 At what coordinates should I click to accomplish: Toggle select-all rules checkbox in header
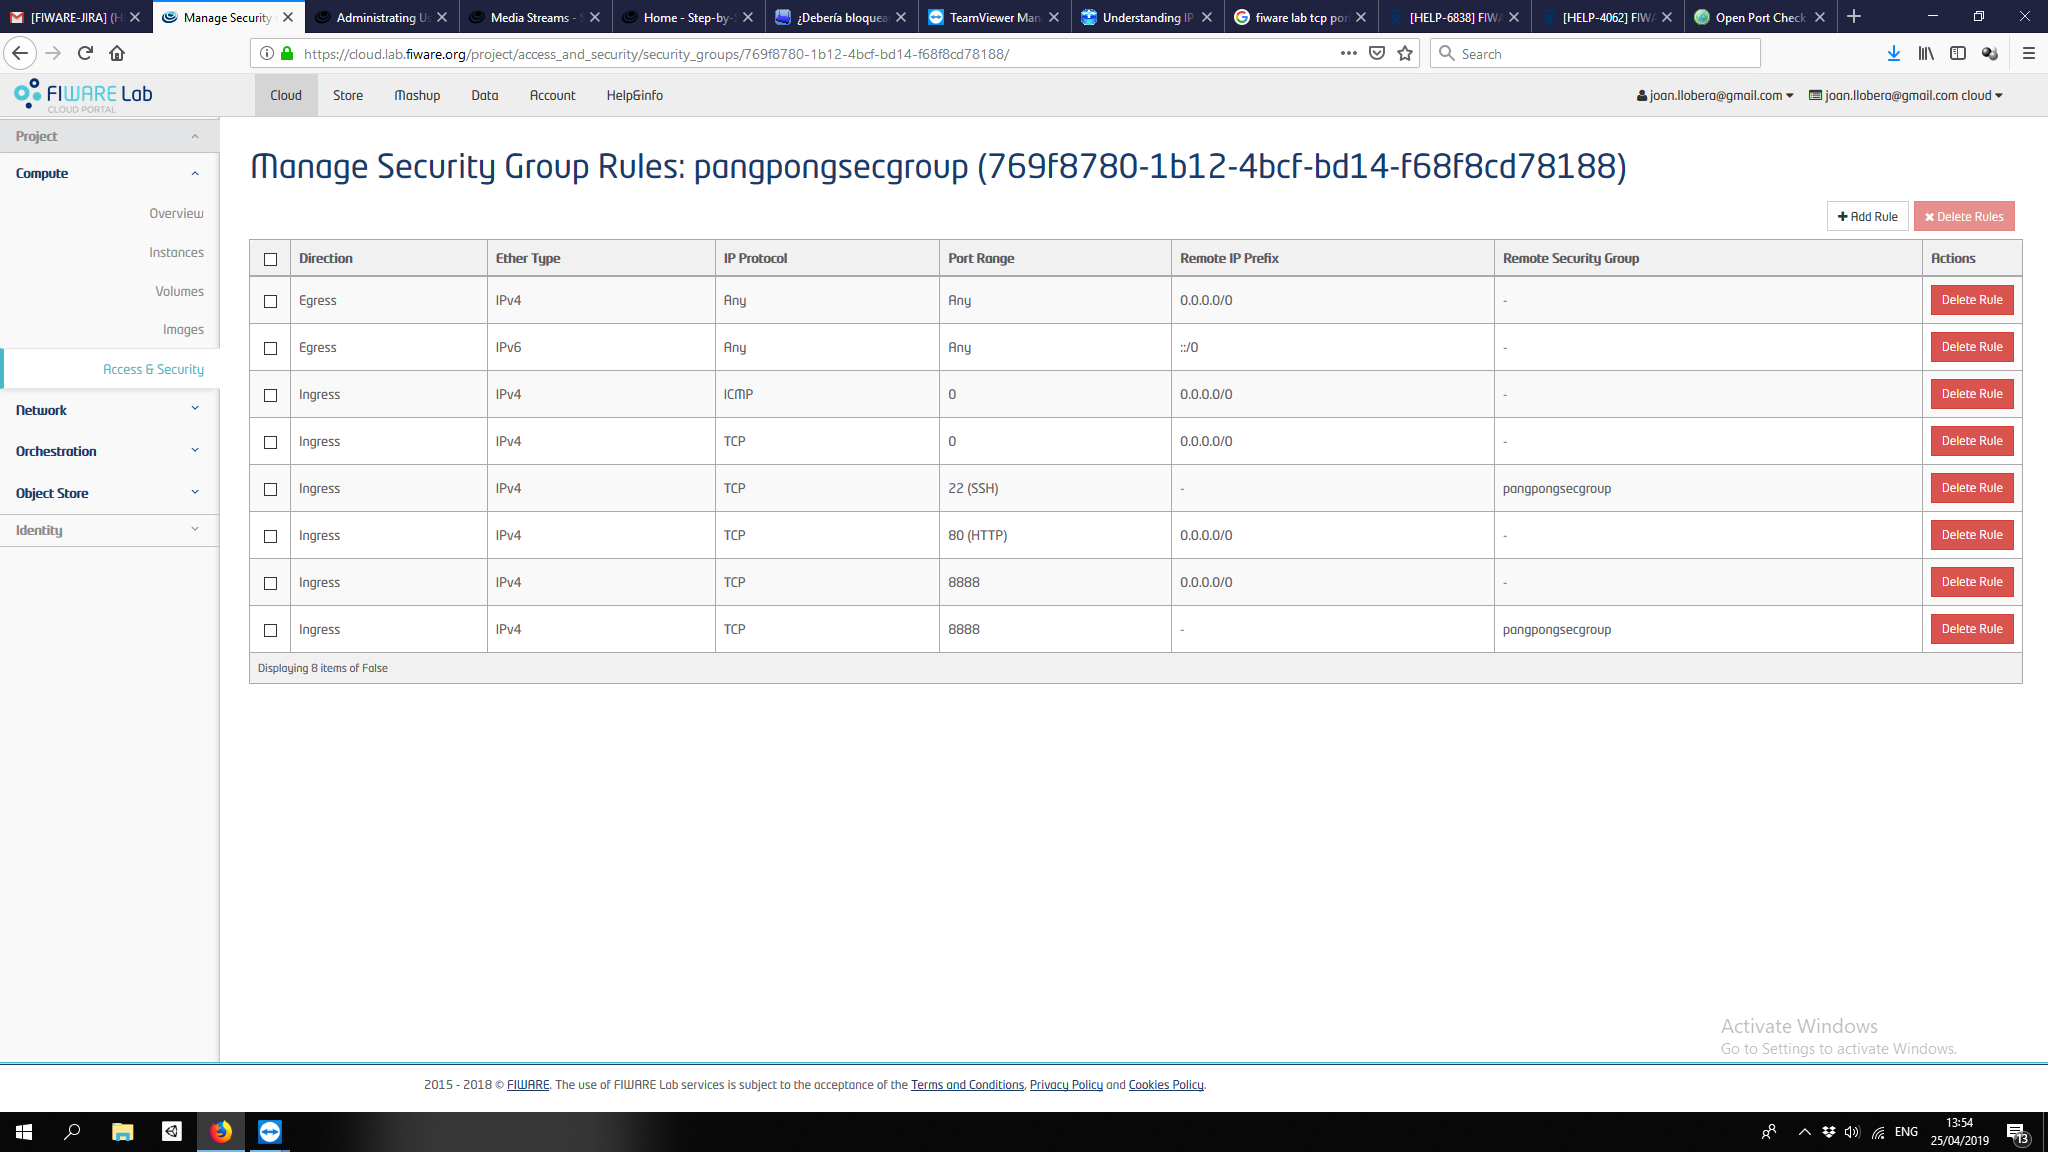point(270,259)
